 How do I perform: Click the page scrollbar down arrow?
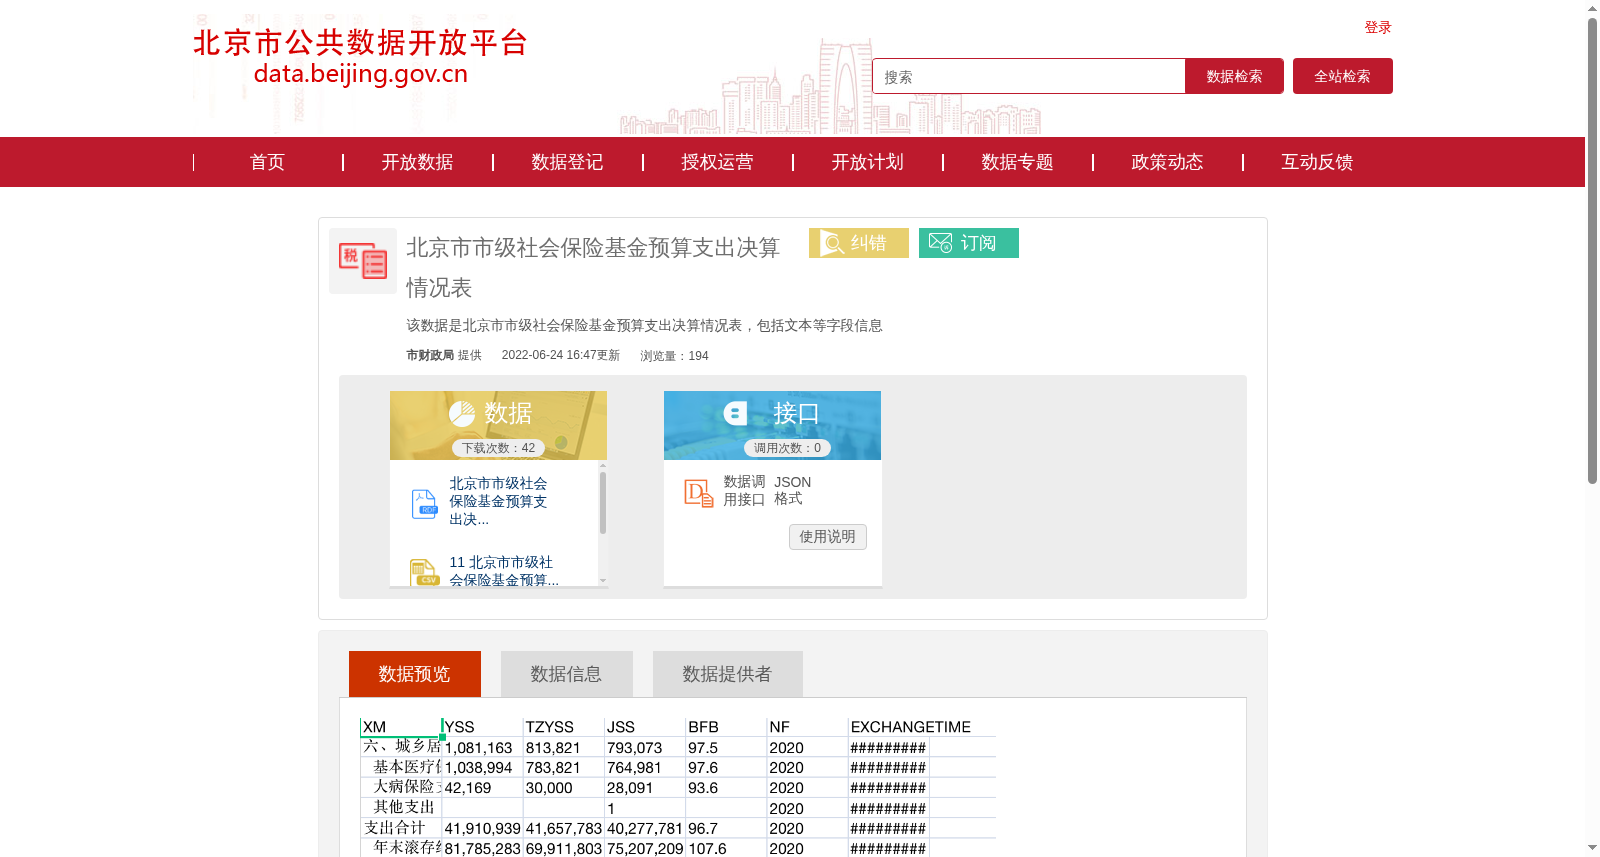(1592, 848)
